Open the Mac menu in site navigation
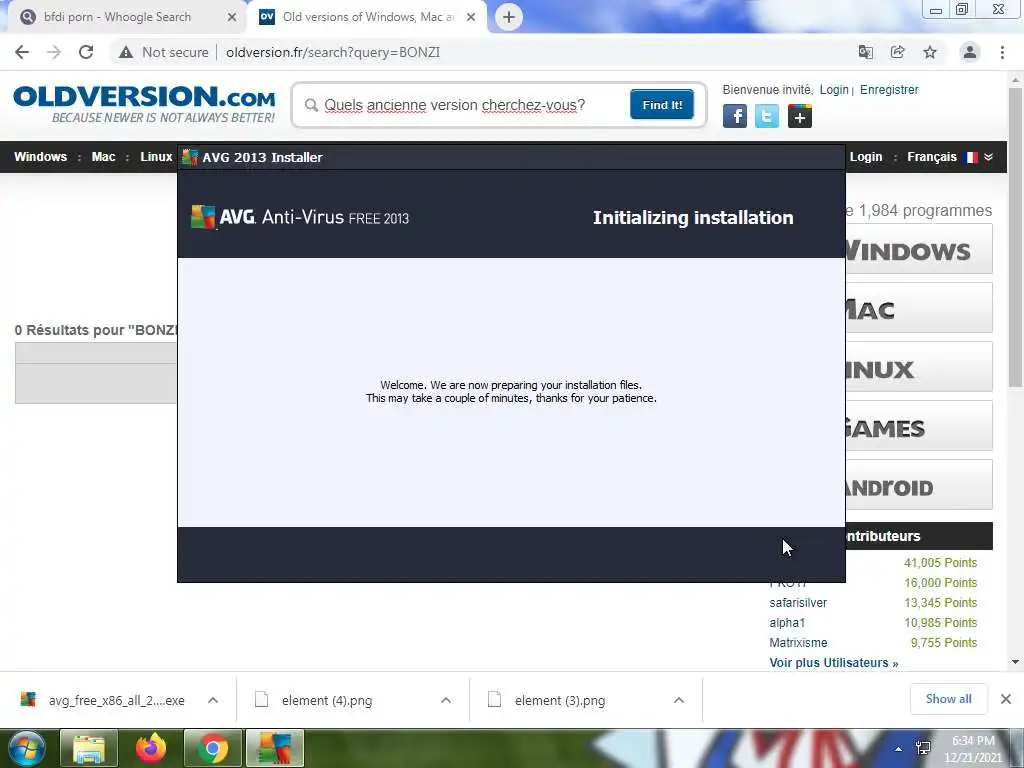The height and width of the screenshot is (768, 1024). tap(103, 157)
